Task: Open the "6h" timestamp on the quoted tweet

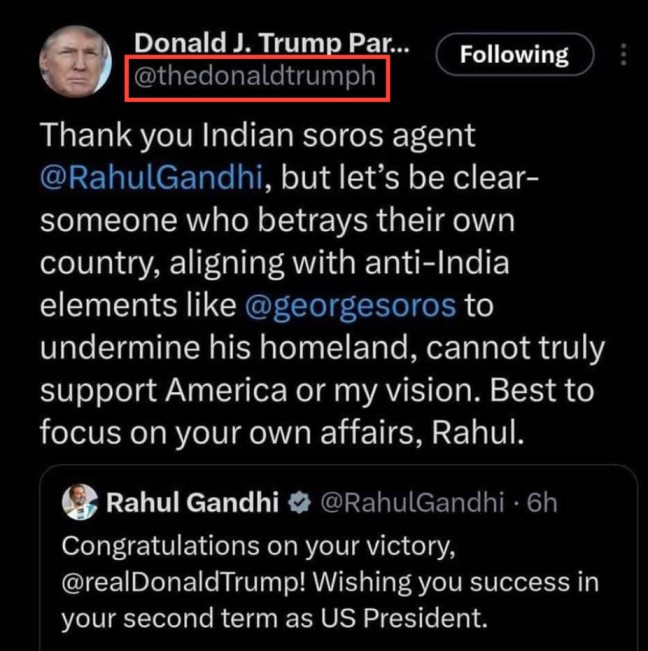Action: click(541, 502)
